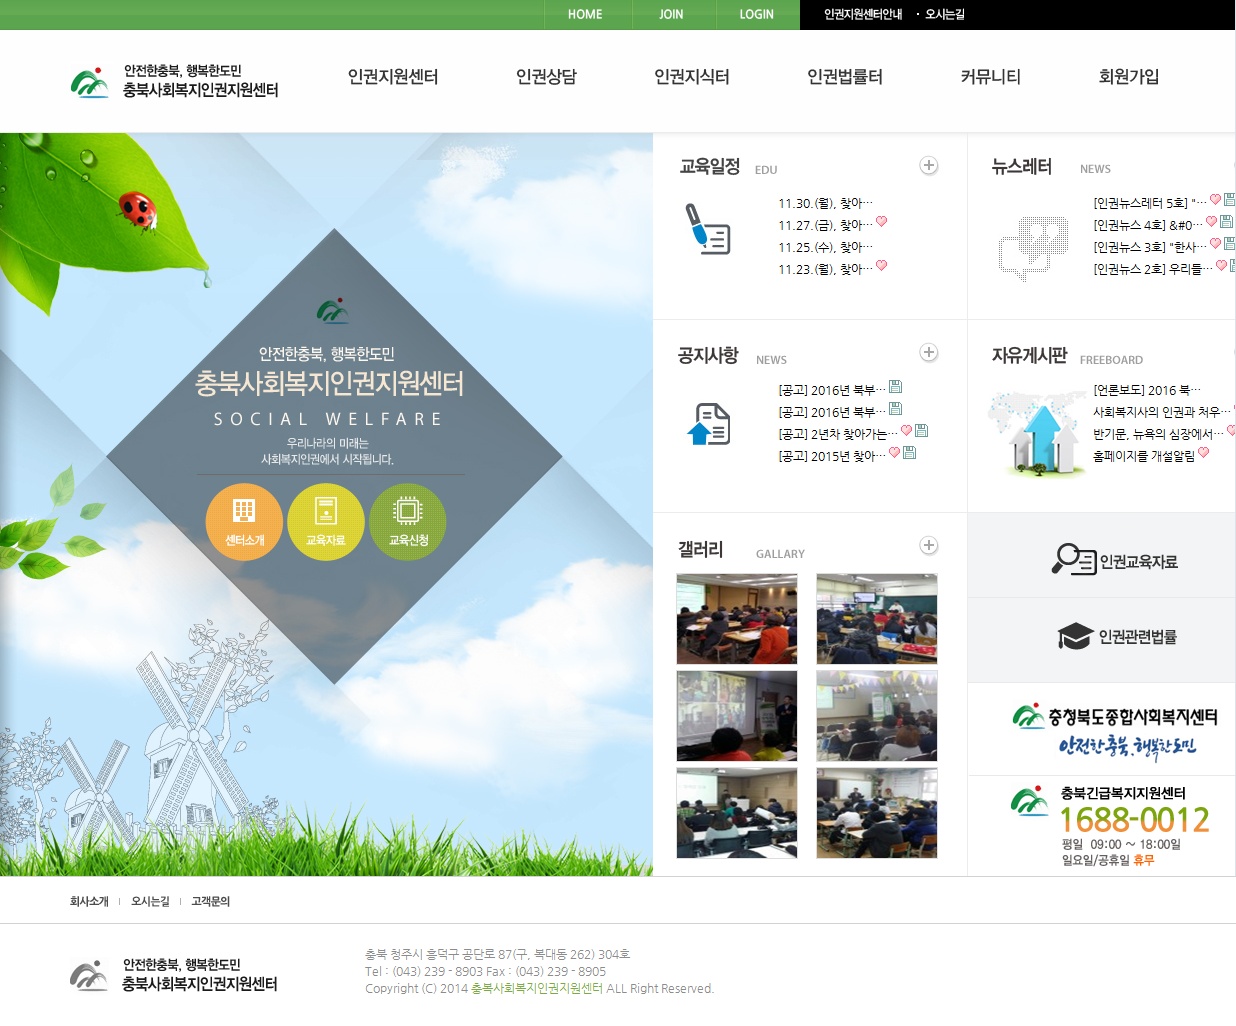This screenshot has height=1026, width=1236.
Task: Click the orange 센터소개 circle icon
Action: click(x=244, y=522)
